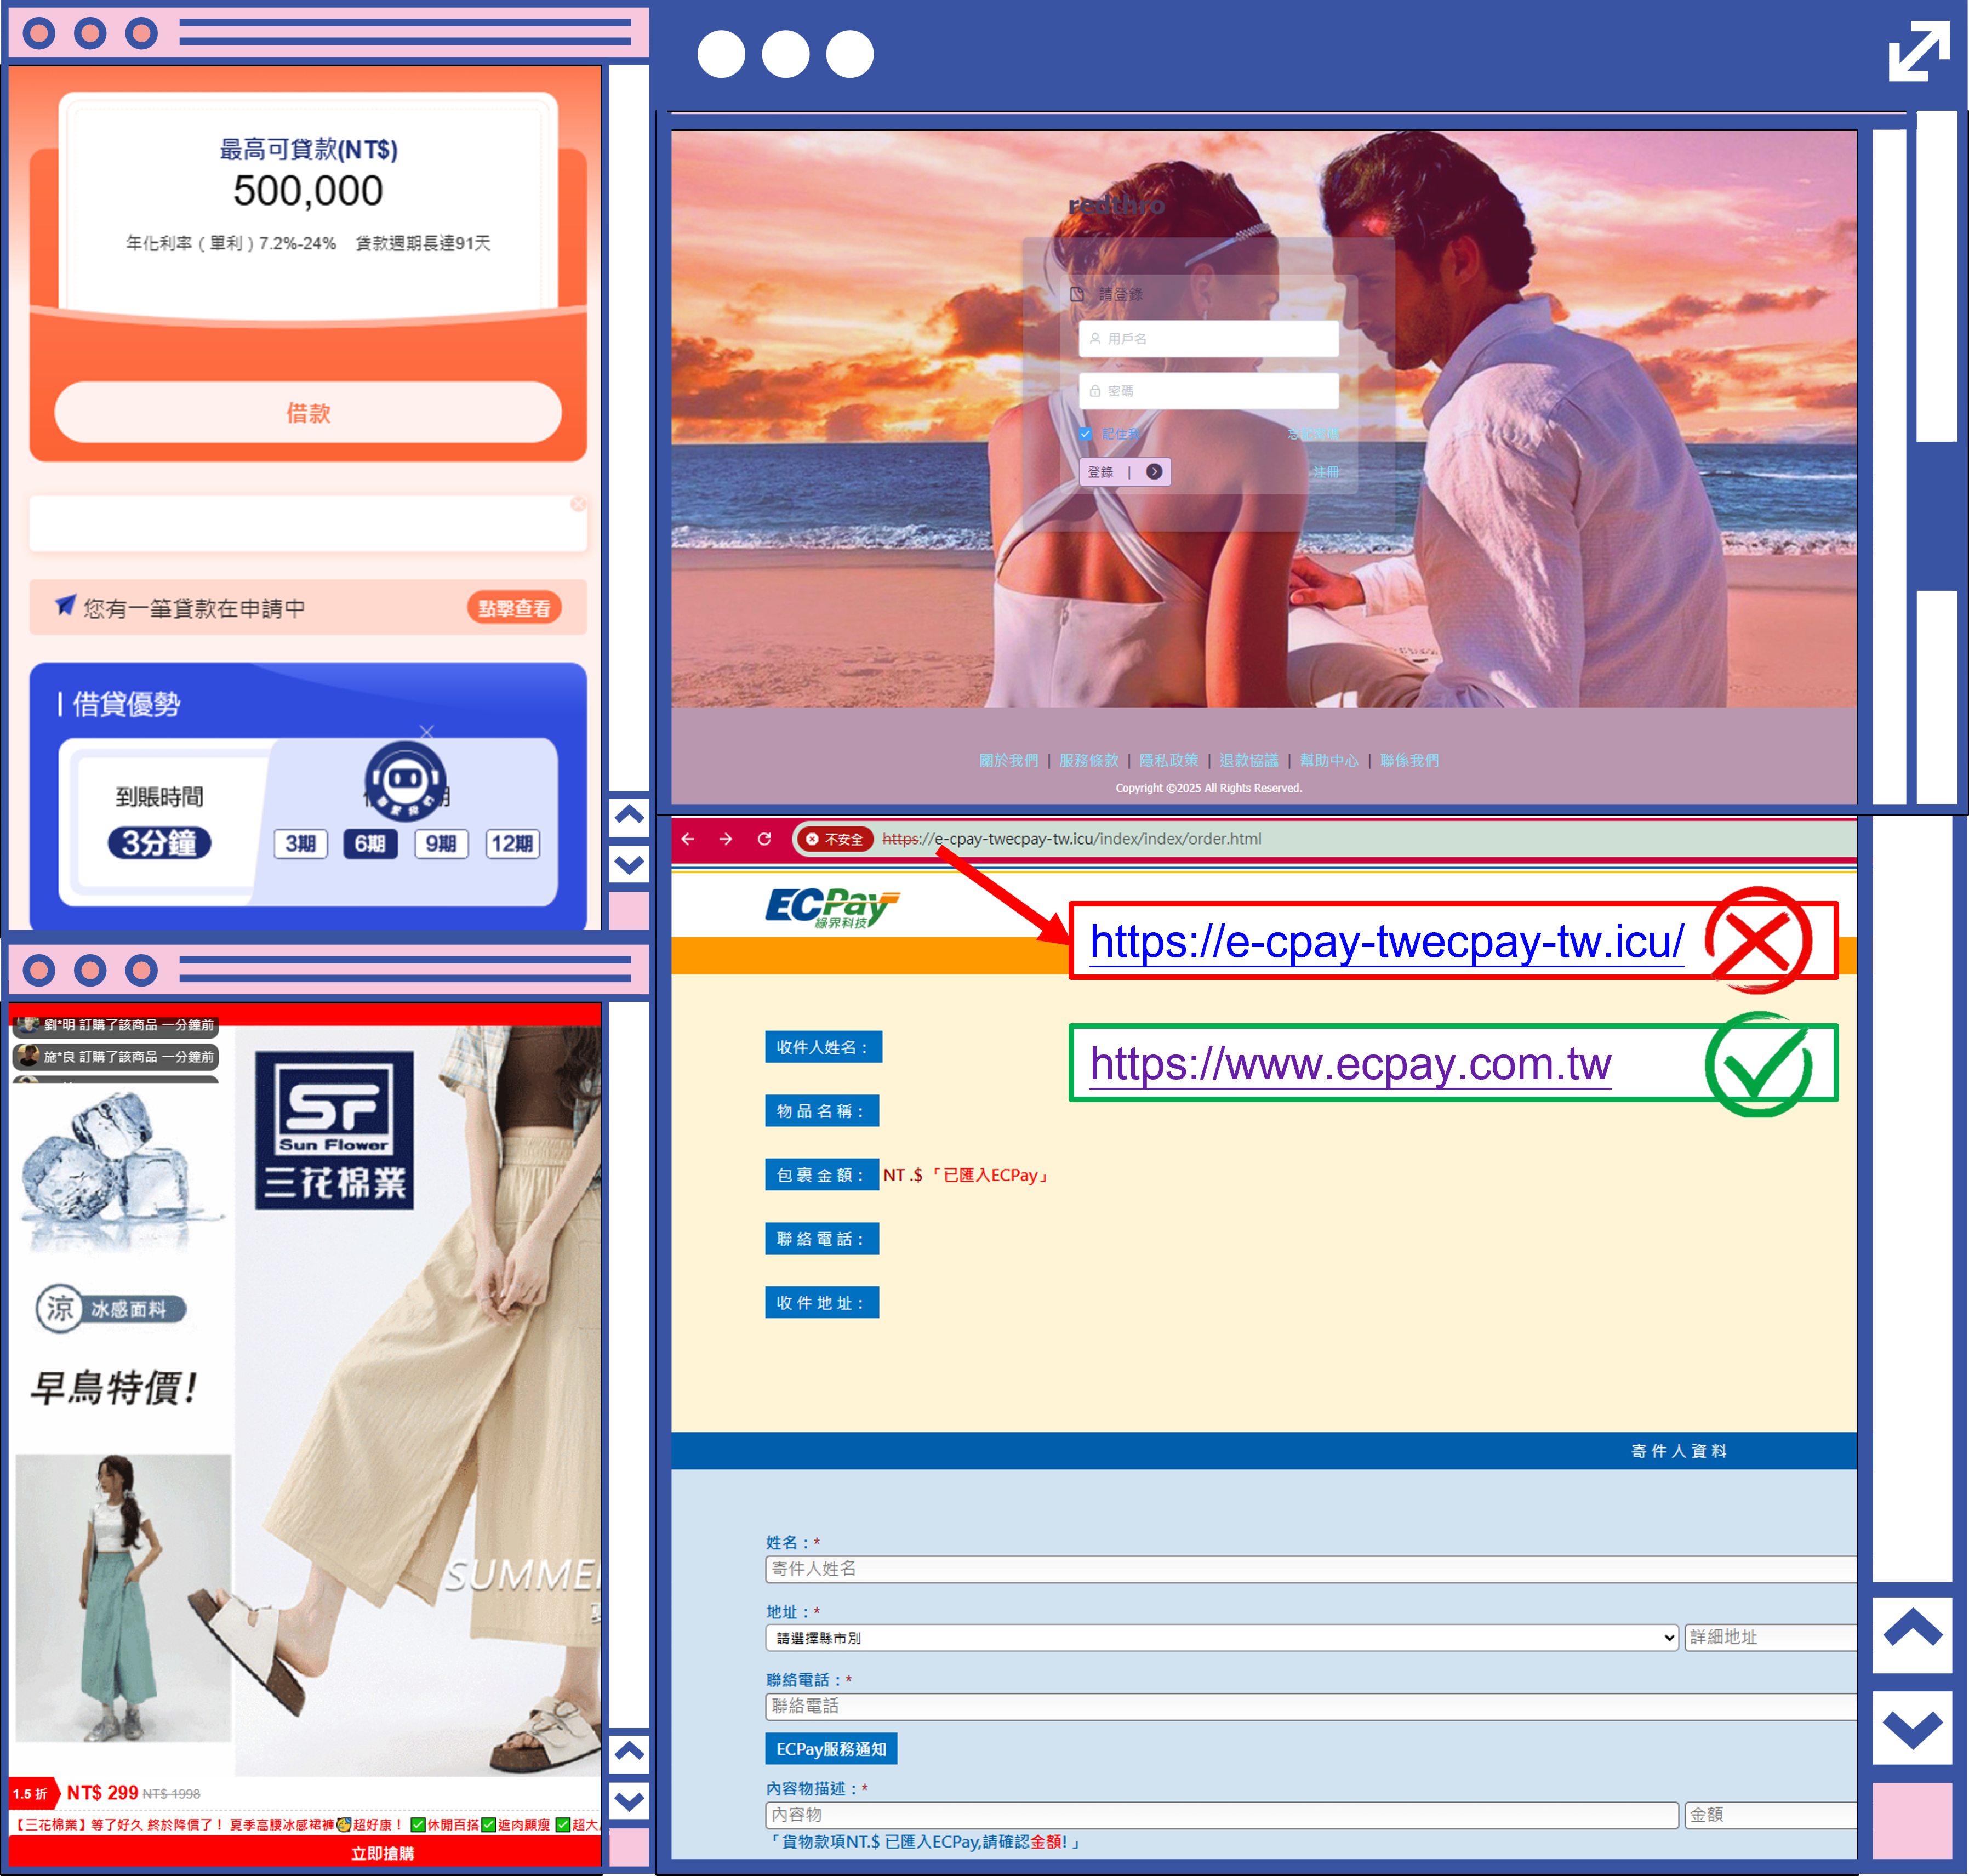Open thumbnail of woman in green skirt
Viewport: 1969px width, 1876px height.
(122, 1598)
